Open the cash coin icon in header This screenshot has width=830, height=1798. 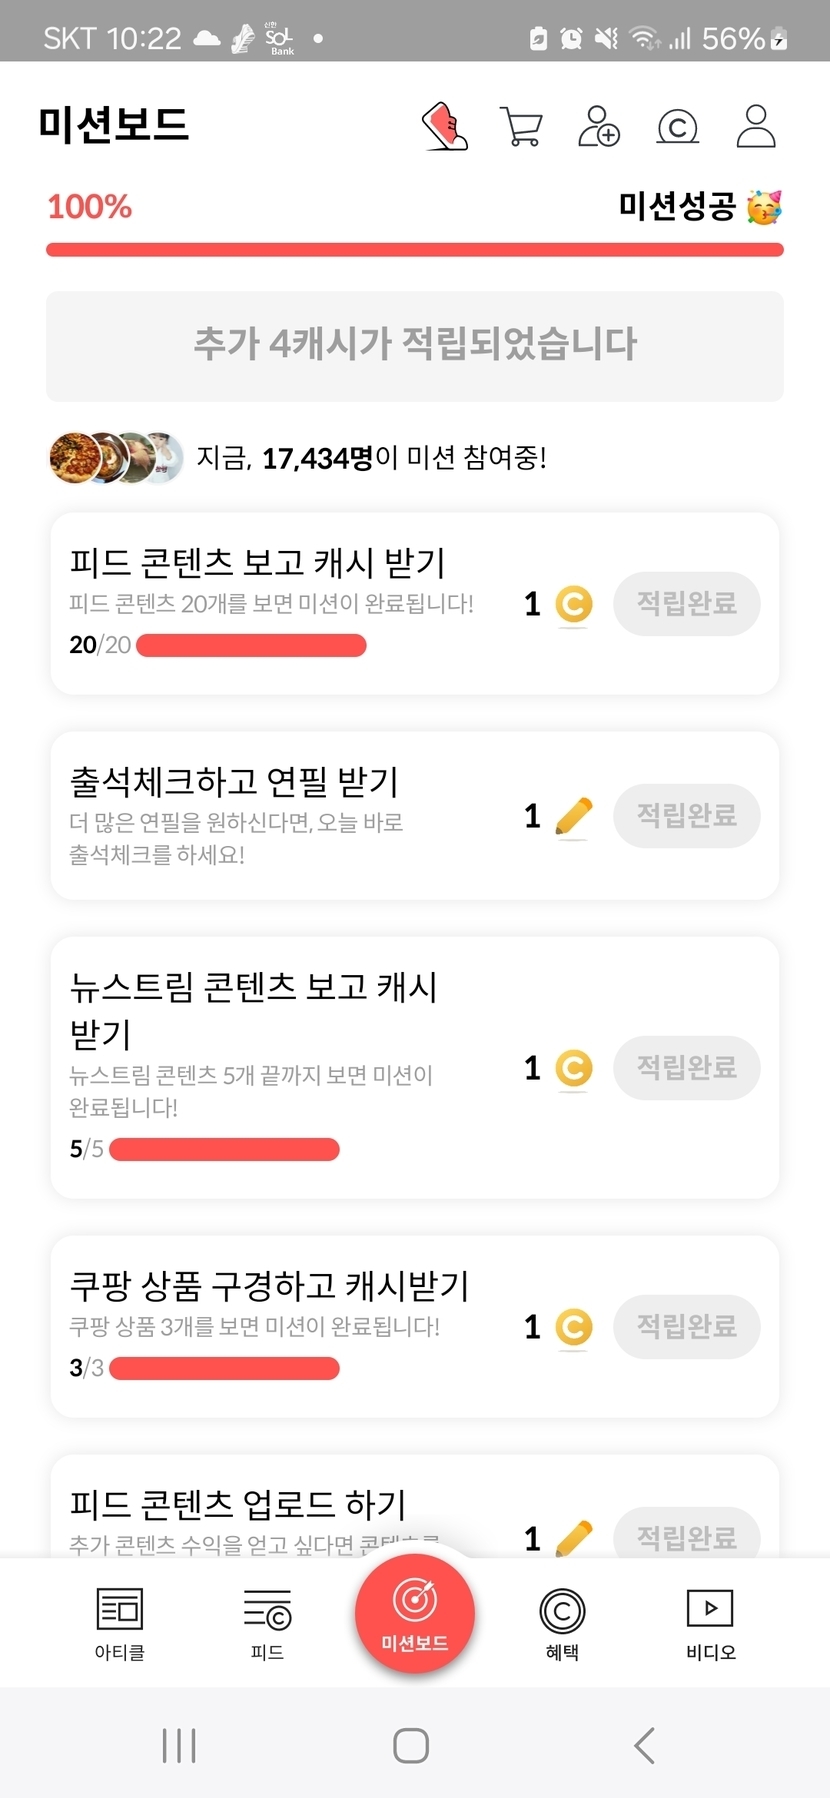[677, 127]
